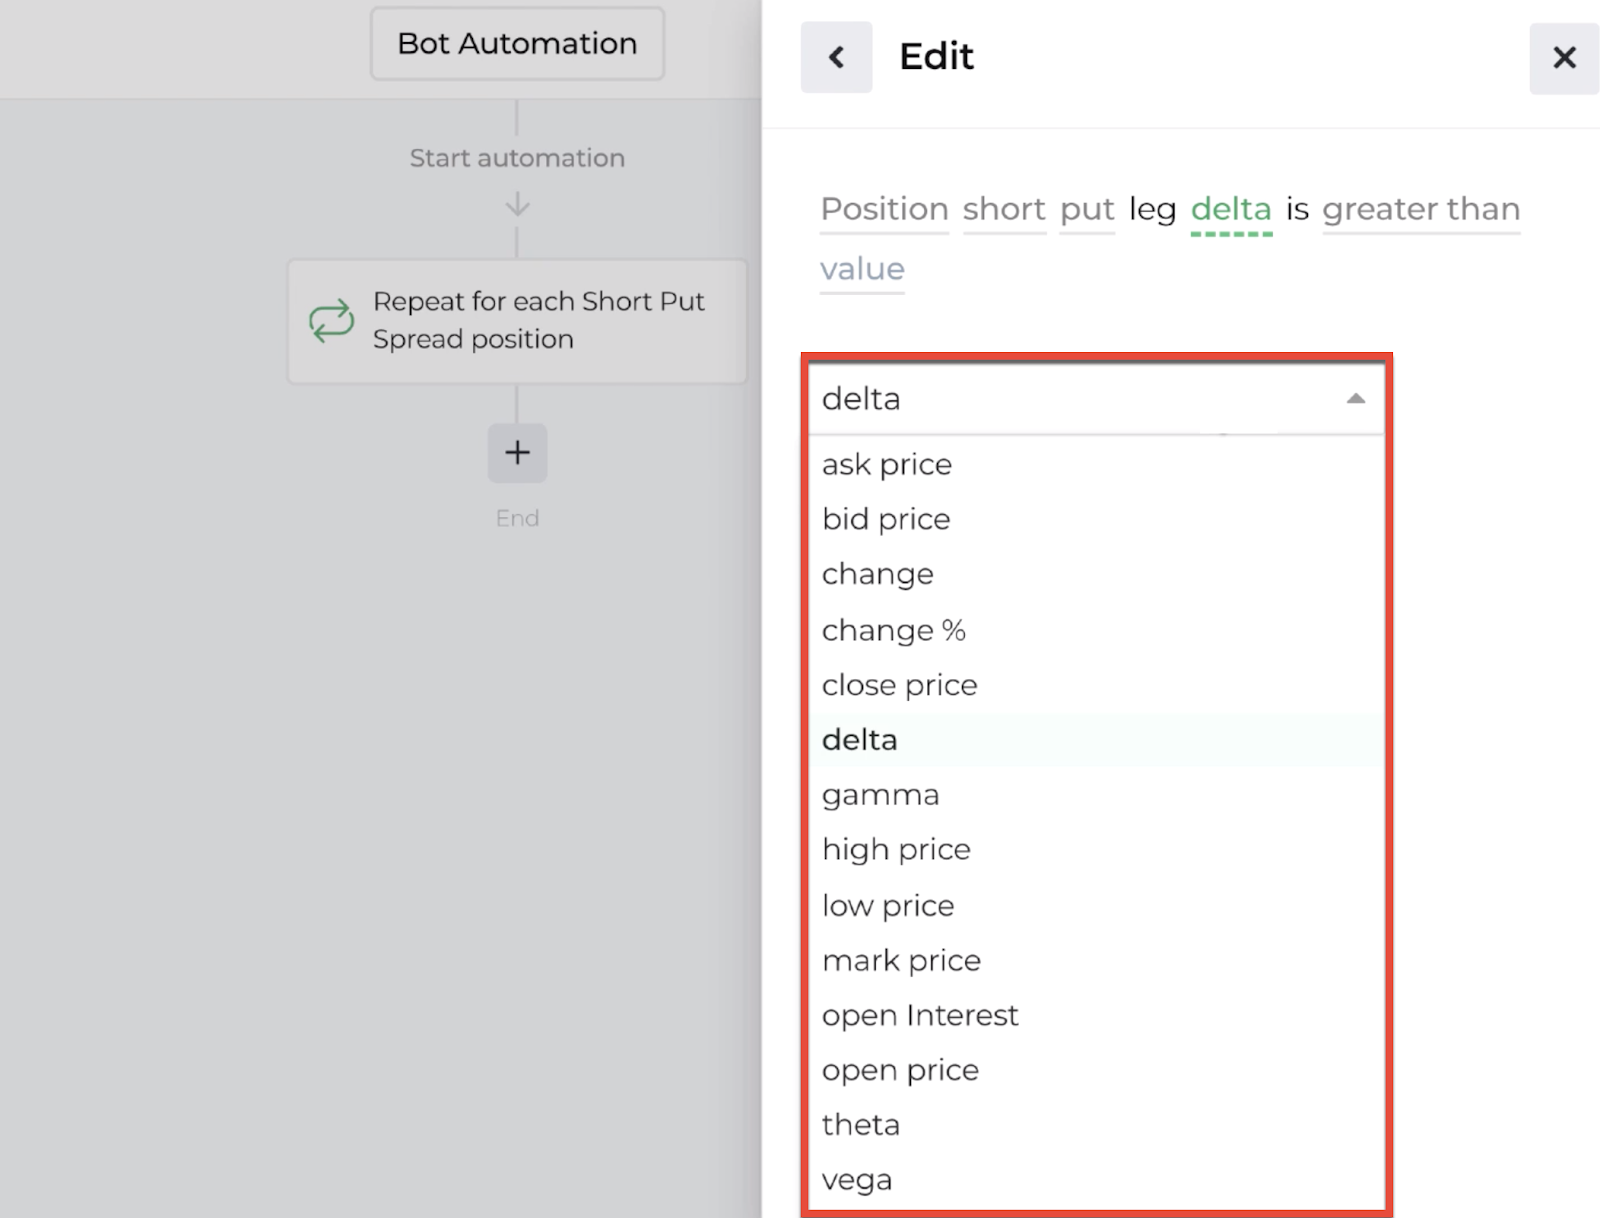Go back using the Edit panel chevron
Screen dimensions: 1600x1218
pos(836,57)
